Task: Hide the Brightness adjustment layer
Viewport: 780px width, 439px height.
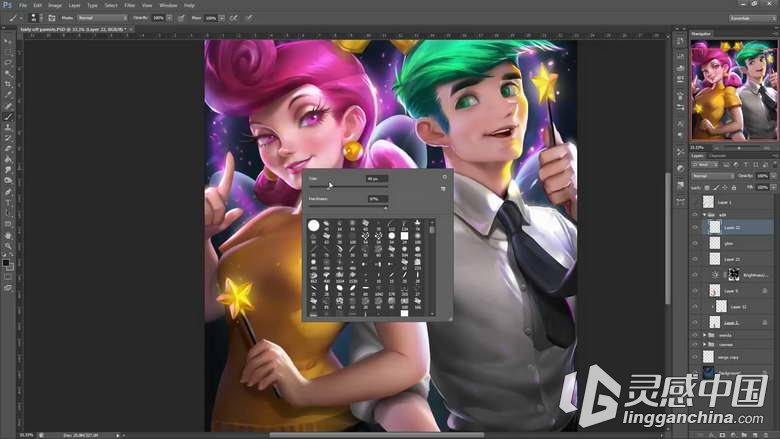Action: point(695,274)
